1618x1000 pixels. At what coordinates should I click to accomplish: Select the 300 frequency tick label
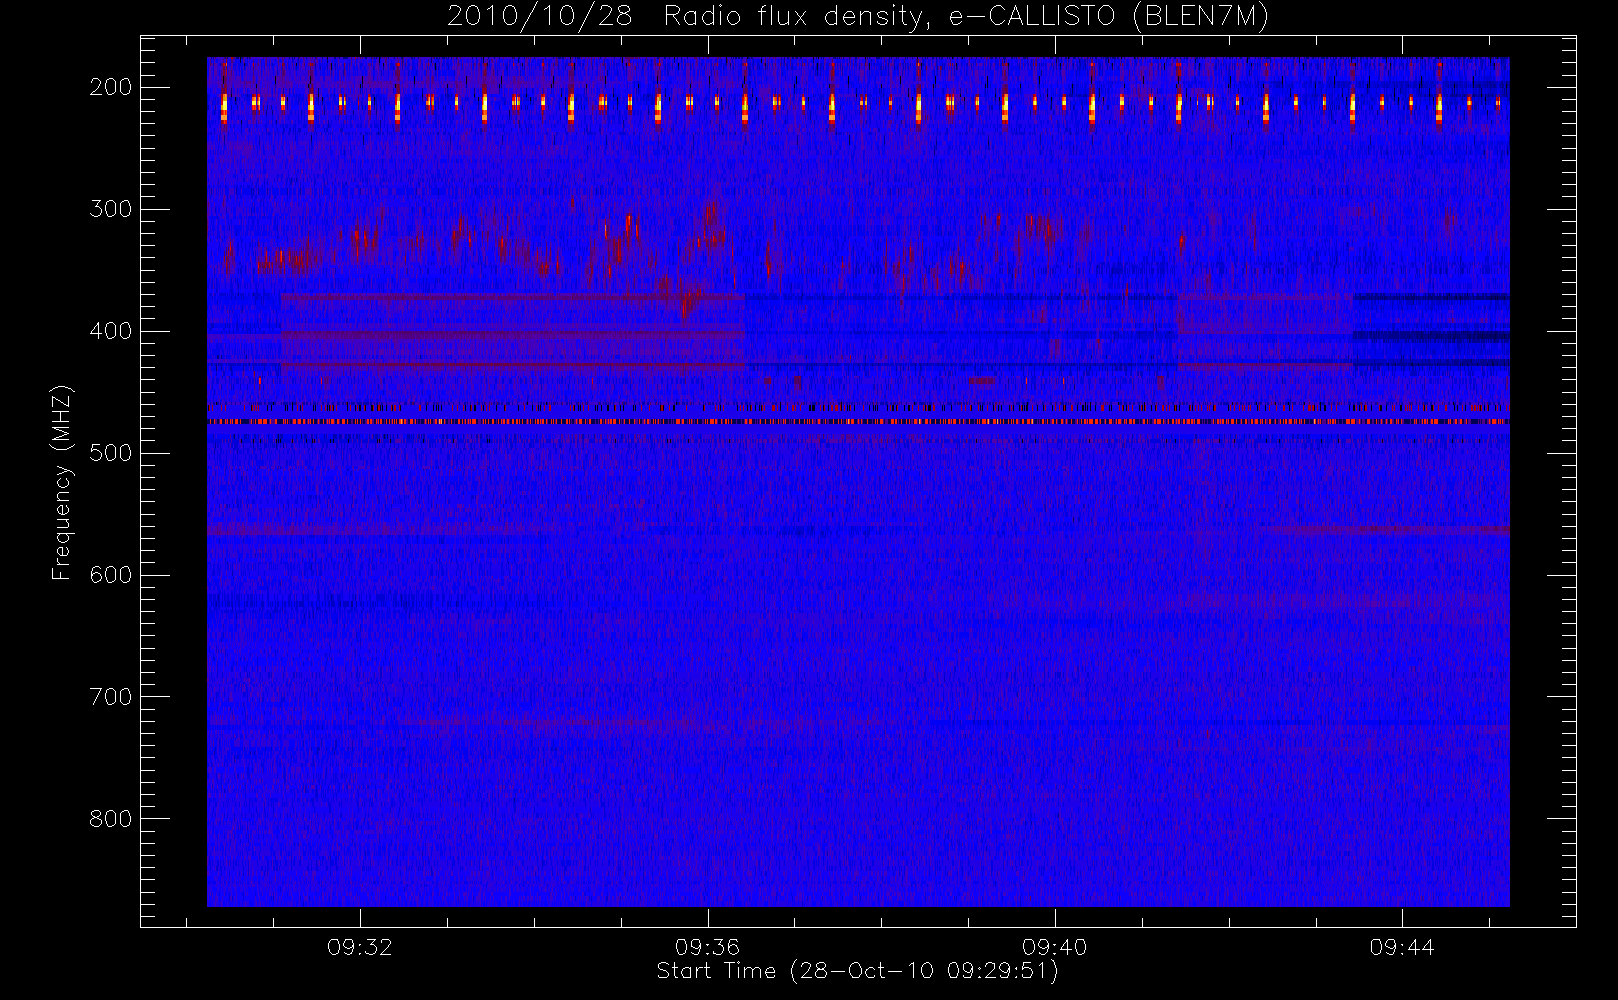[x=111, y=209]
